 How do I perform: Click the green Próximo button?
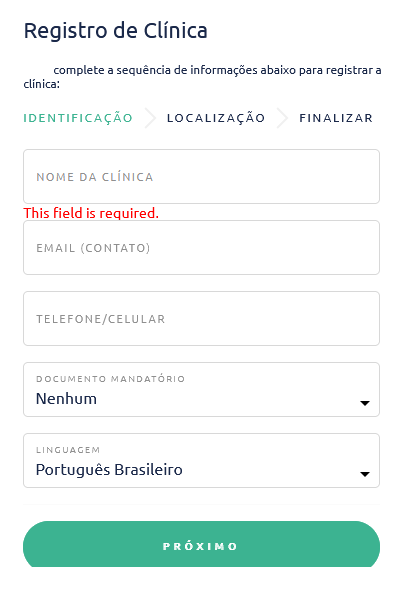201,544
